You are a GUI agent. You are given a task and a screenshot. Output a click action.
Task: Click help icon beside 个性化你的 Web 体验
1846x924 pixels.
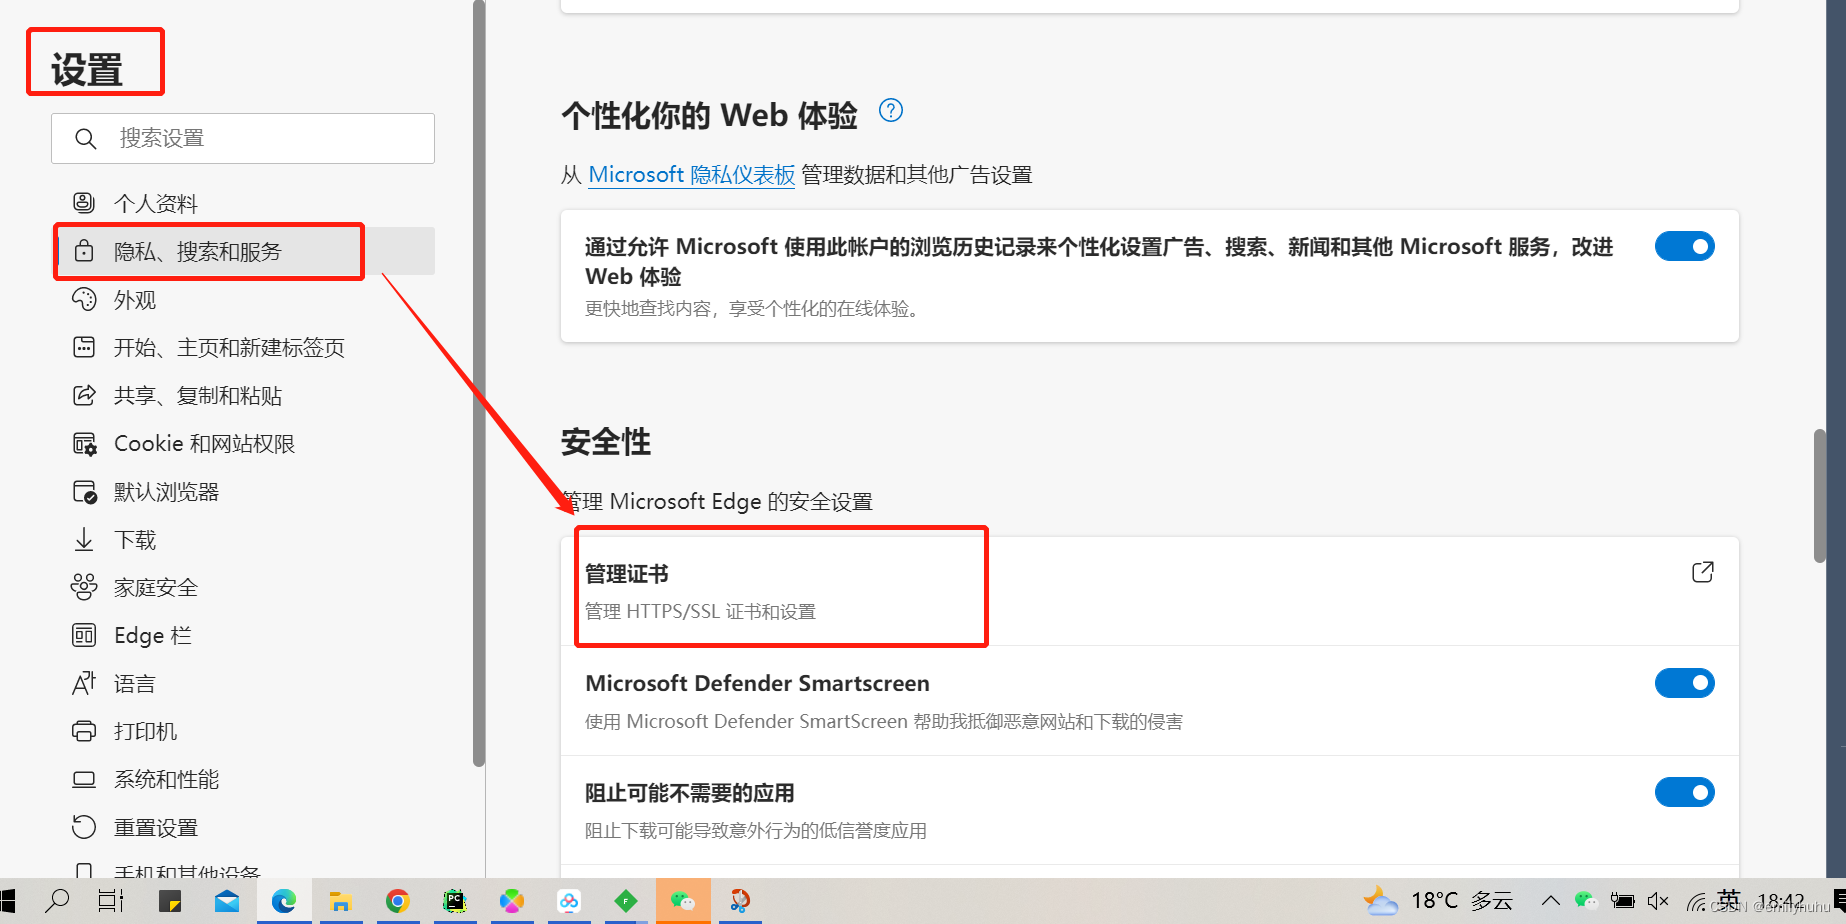890,110
